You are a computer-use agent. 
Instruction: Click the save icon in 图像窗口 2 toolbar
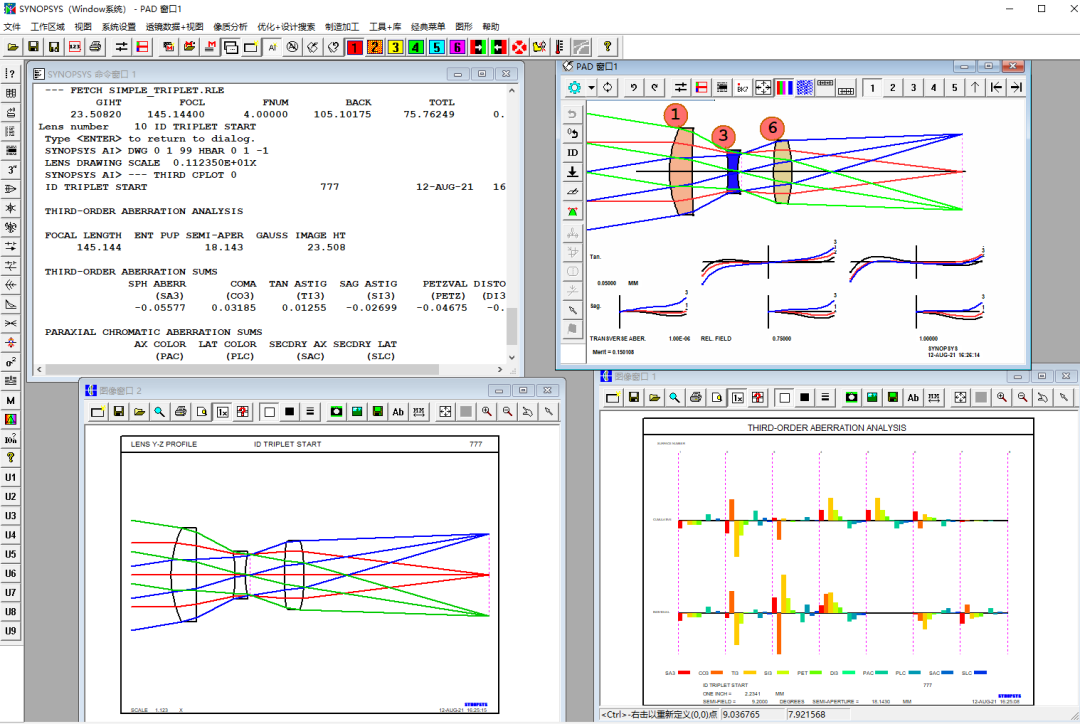pyautogui.click(x=118, y=411)
